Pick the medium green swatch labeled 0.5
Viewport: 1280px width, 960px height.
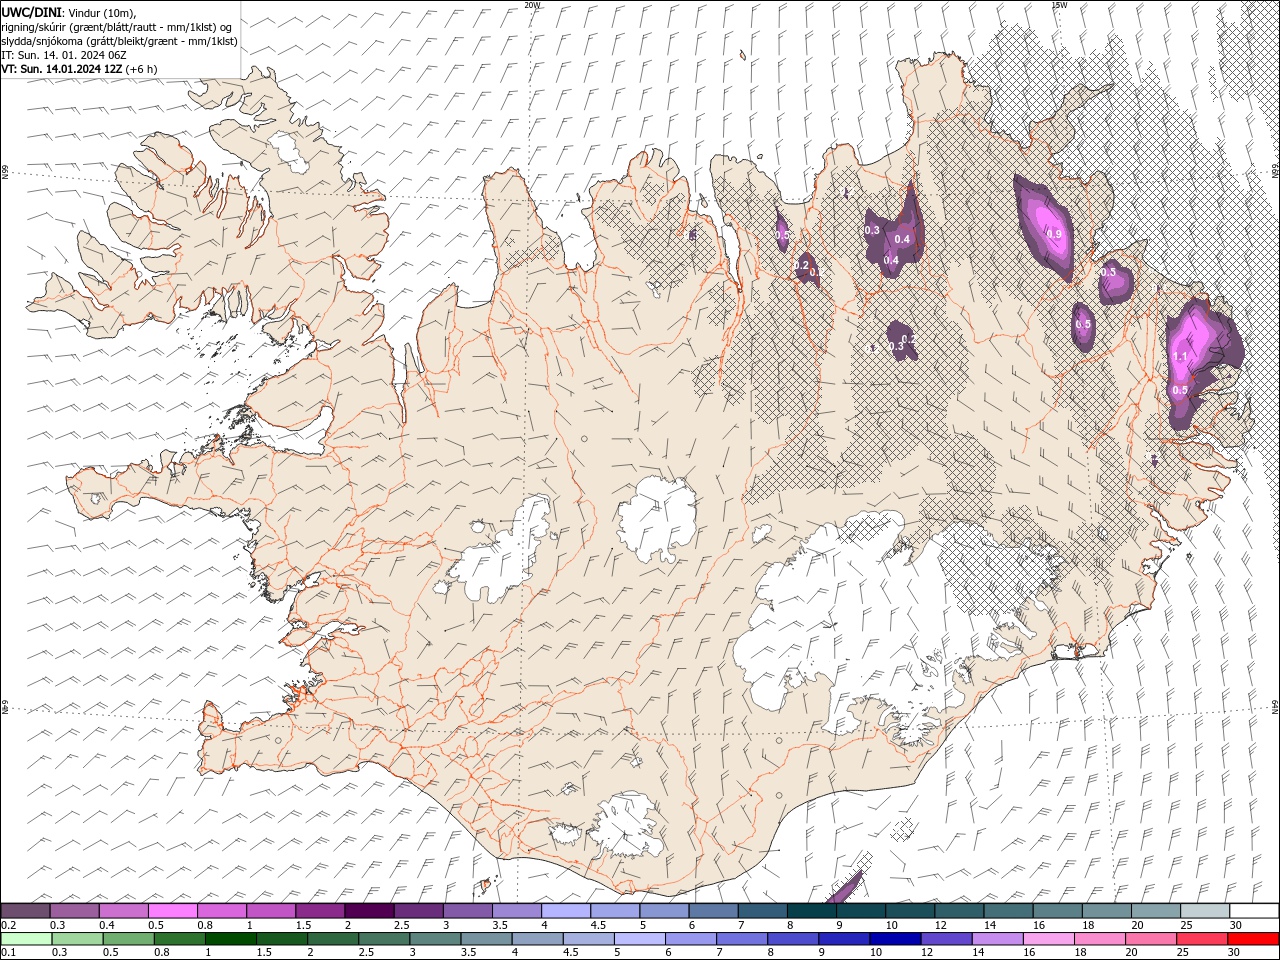coord(128,939)
